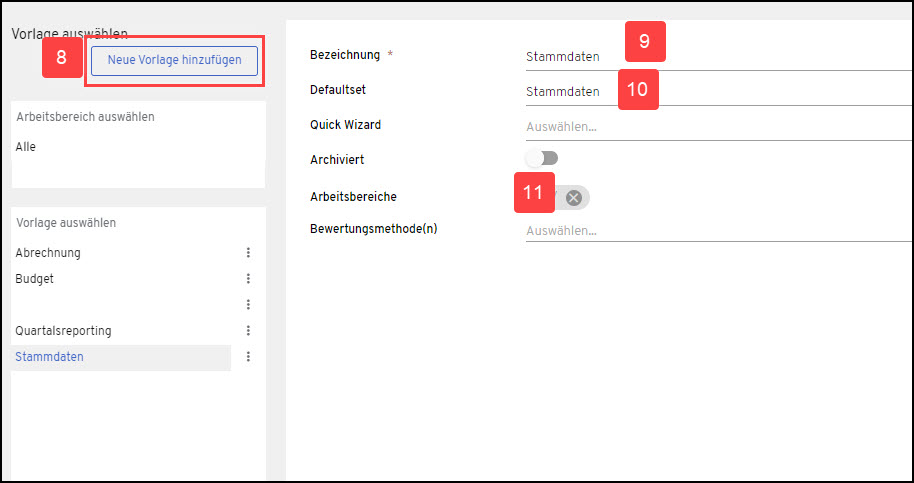Remove the Arbeitsbereiche chip

(x=574, y=198)
